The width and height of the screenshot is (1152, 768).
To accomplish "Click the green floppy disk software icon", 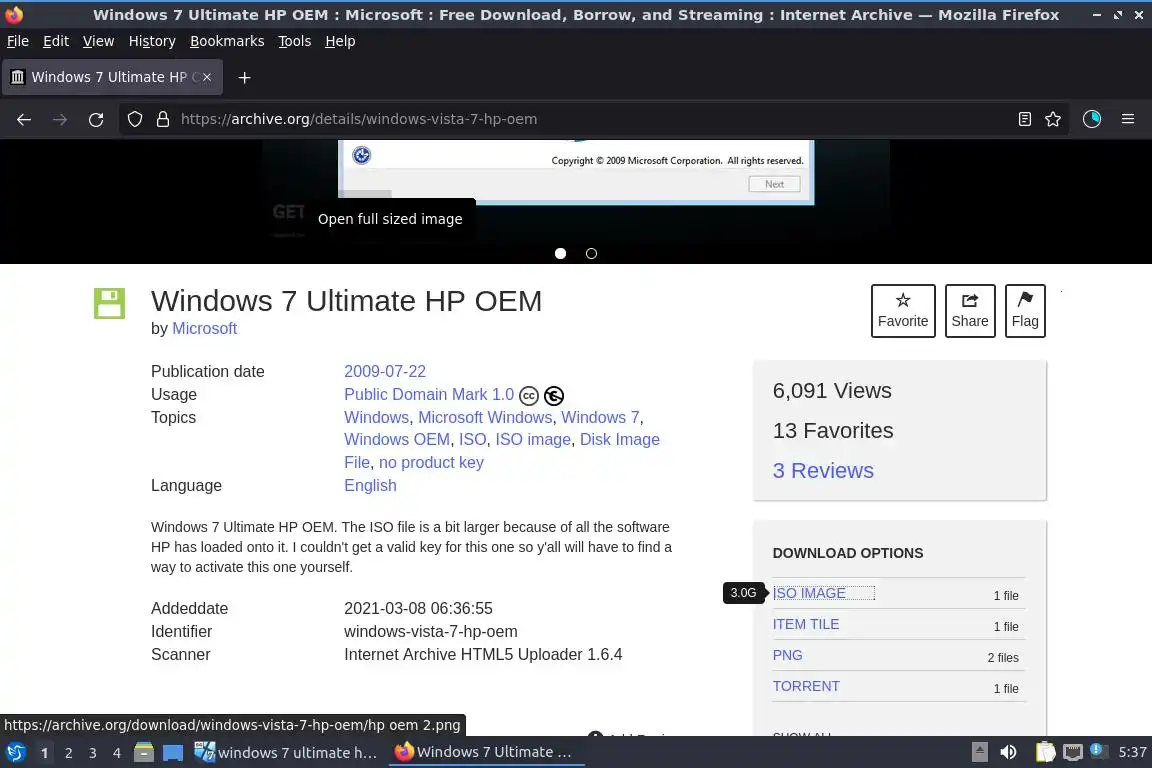I will (109, 303).
